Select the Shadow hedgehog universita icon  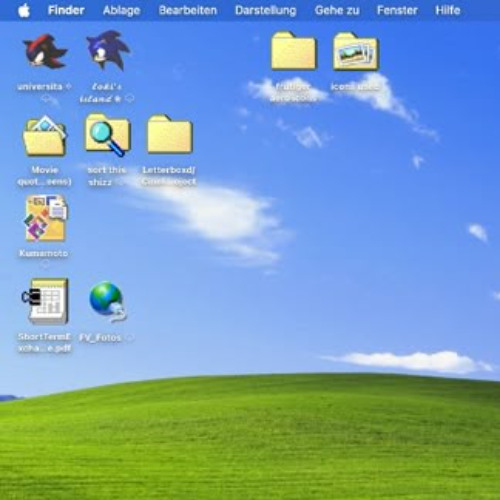(x=45, y=51)
